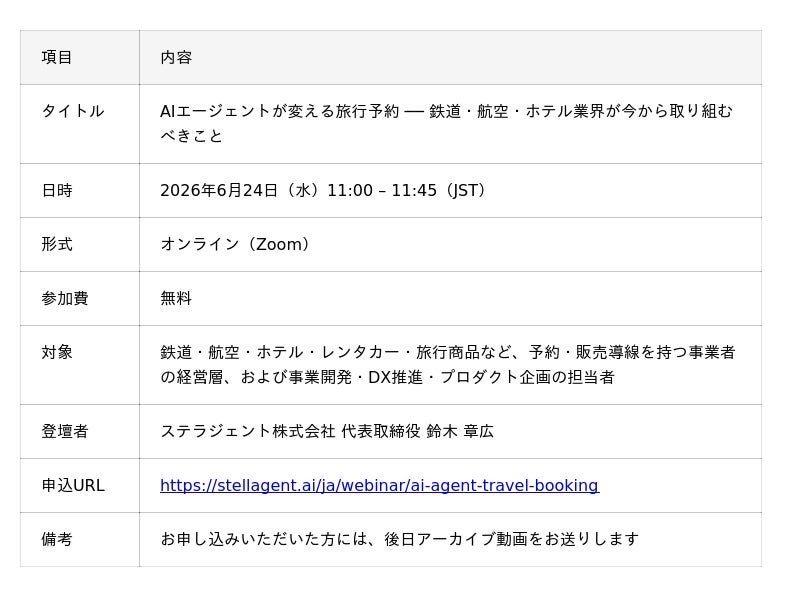Click the オンライン（Zoom） cell
The image size is (800, 597).
pos(451,244)
